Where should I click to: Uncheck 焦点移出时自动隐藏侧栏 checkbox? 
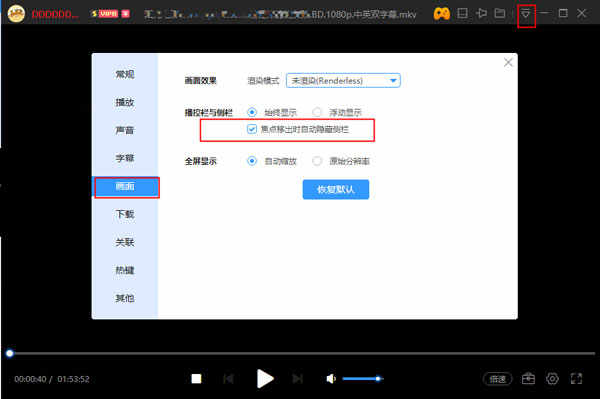point(252,129)
